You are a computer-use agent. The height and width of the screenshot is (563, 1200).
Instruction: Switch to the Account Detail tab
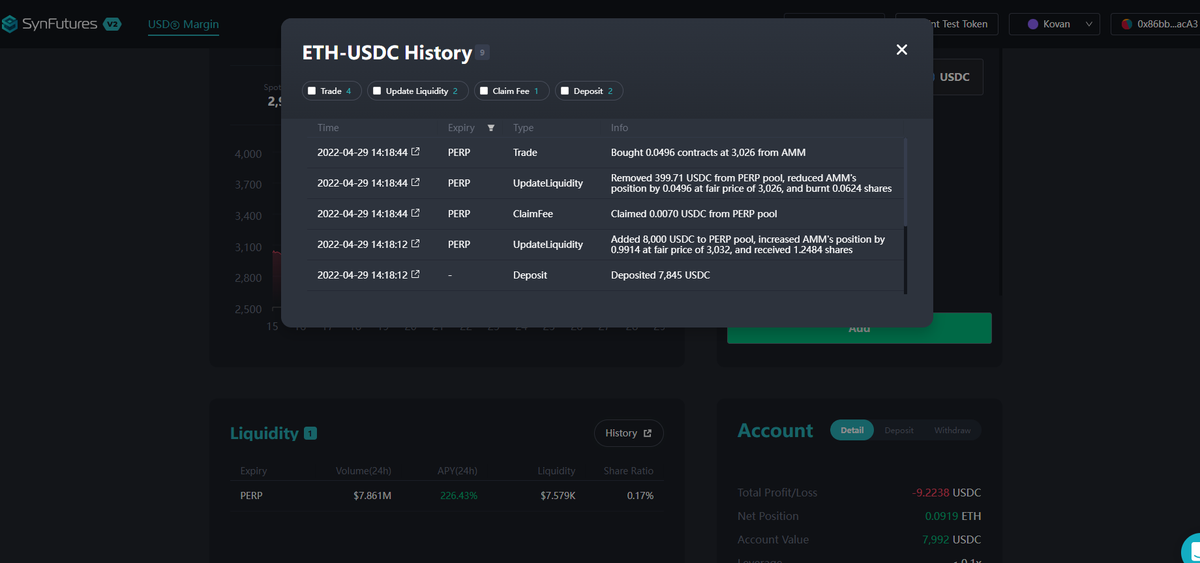[852, 430]
